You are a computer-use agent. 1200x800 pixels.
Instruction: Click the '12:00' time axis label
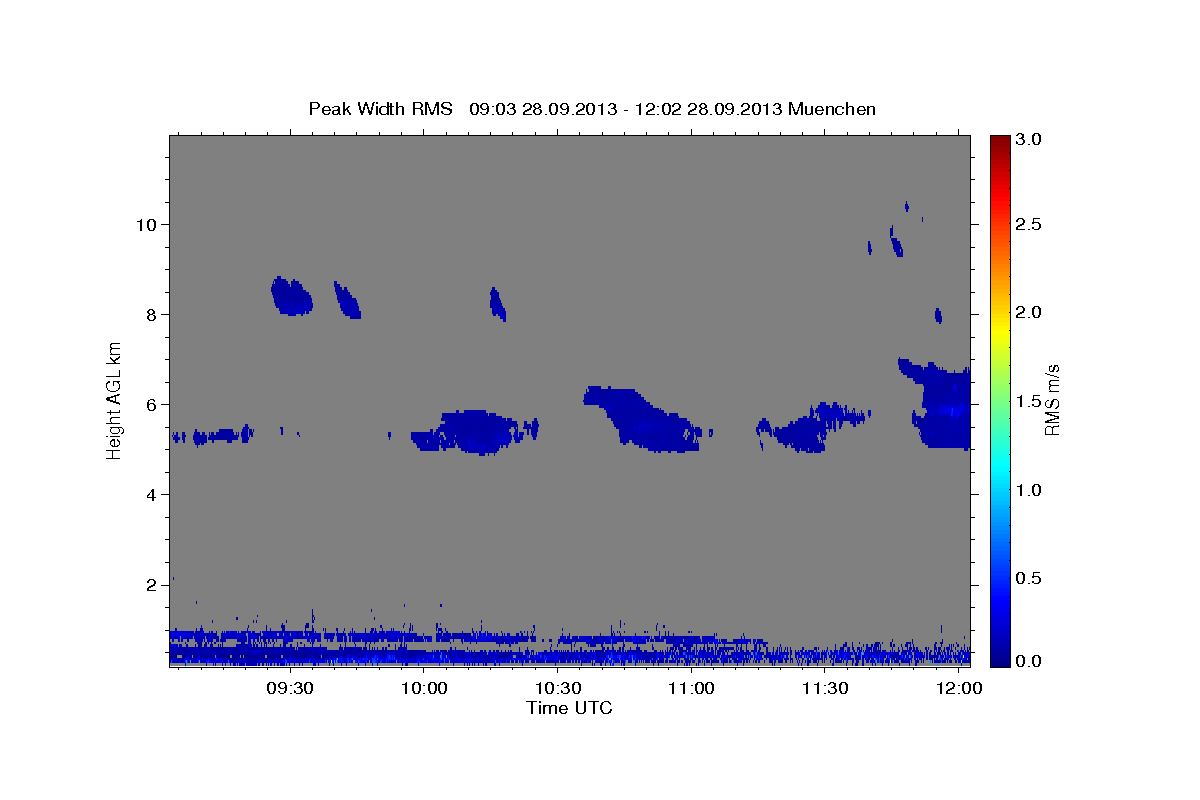tap(959, 689)
